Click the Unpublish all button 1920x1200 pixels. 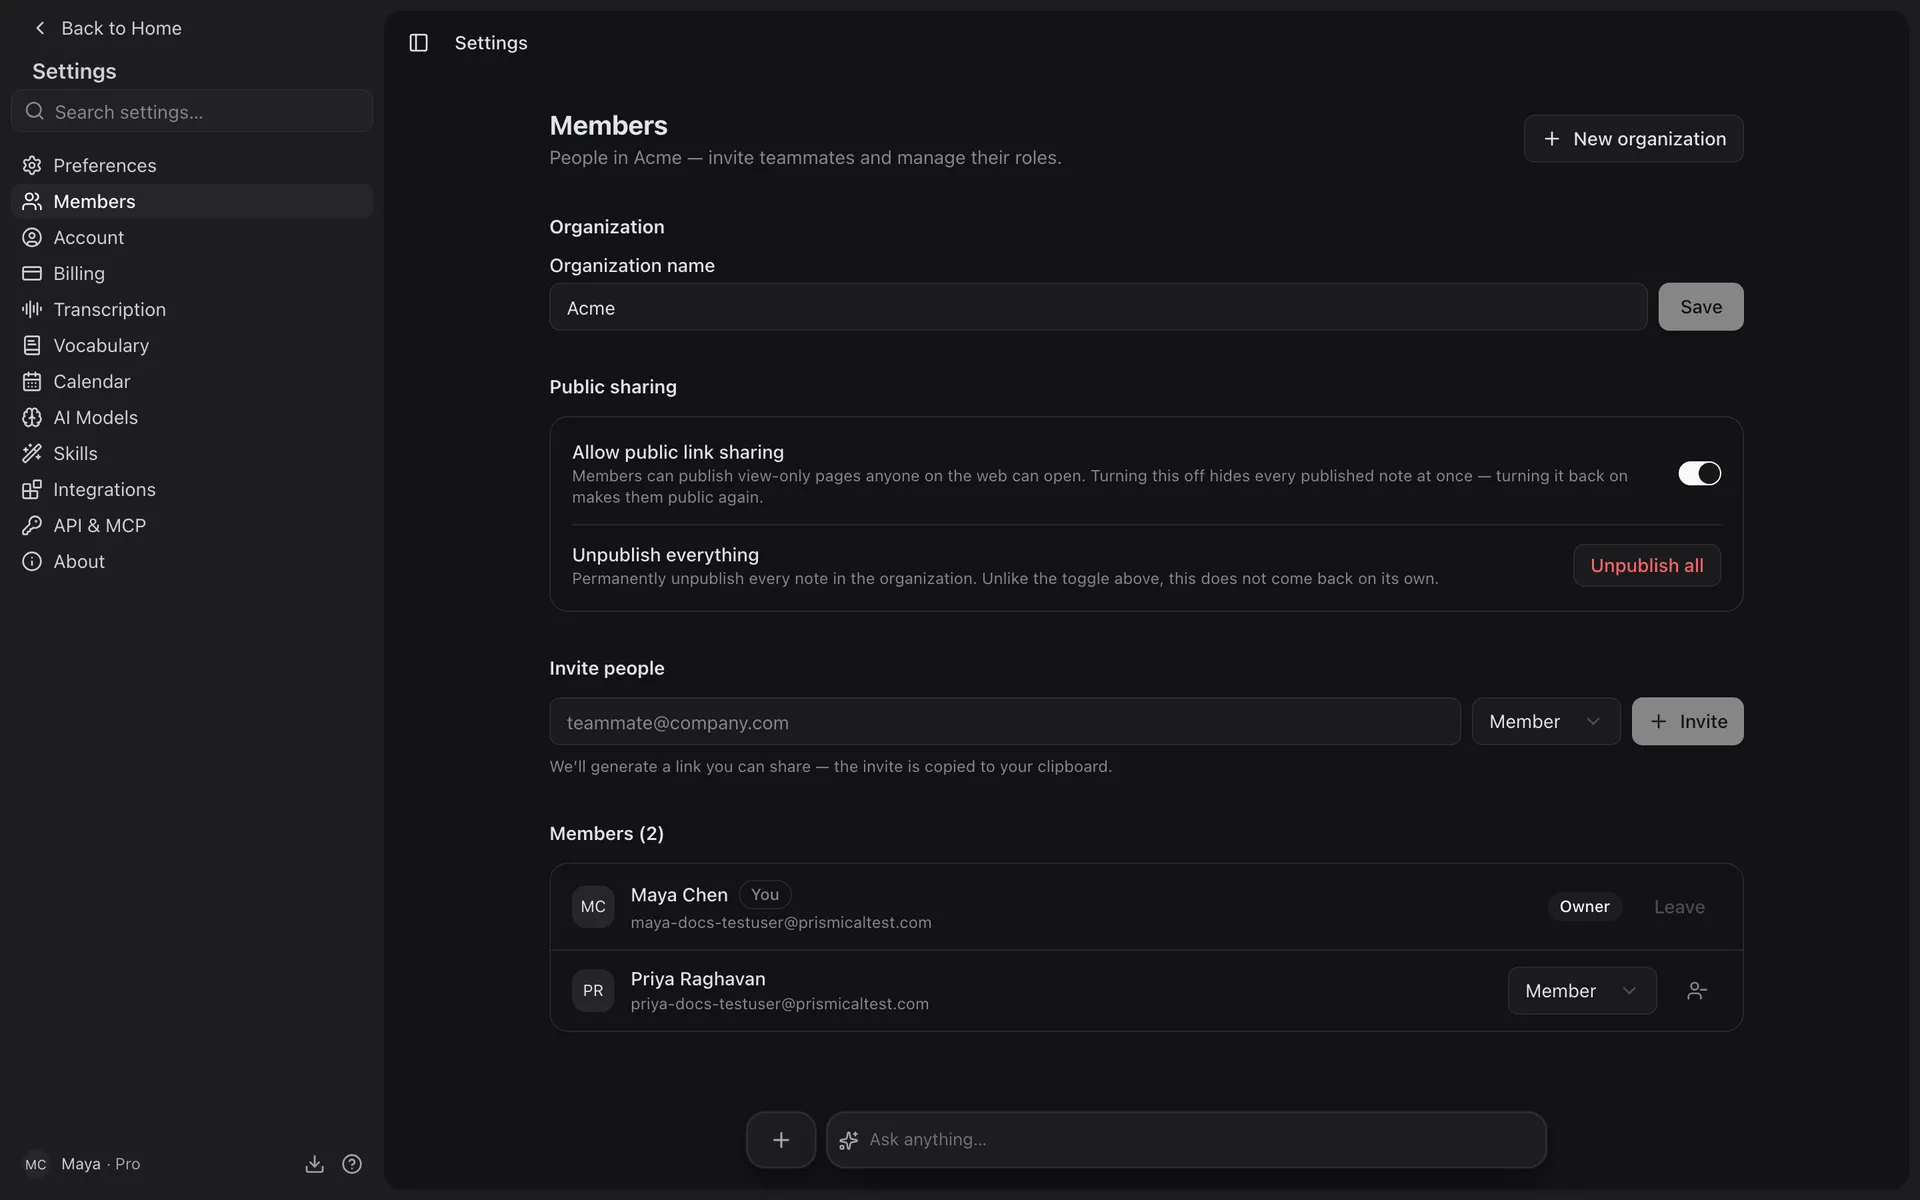pyautogui.click(x=1646, y=565)
